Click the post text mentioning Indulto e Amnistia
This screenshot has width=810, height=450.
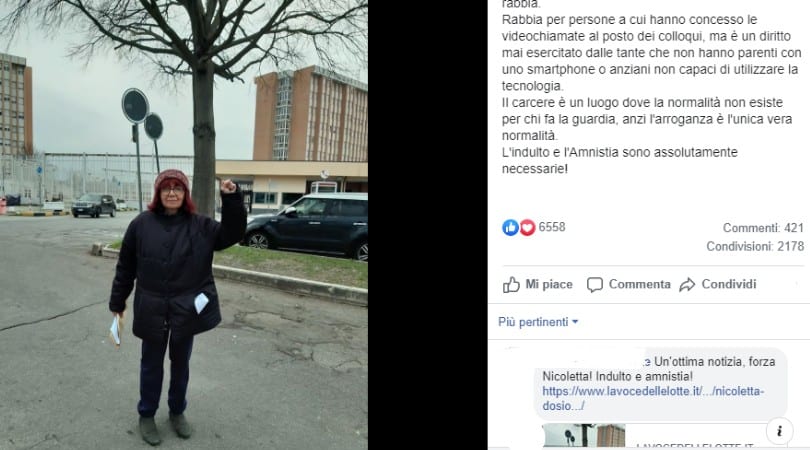(x=620, y=161)
